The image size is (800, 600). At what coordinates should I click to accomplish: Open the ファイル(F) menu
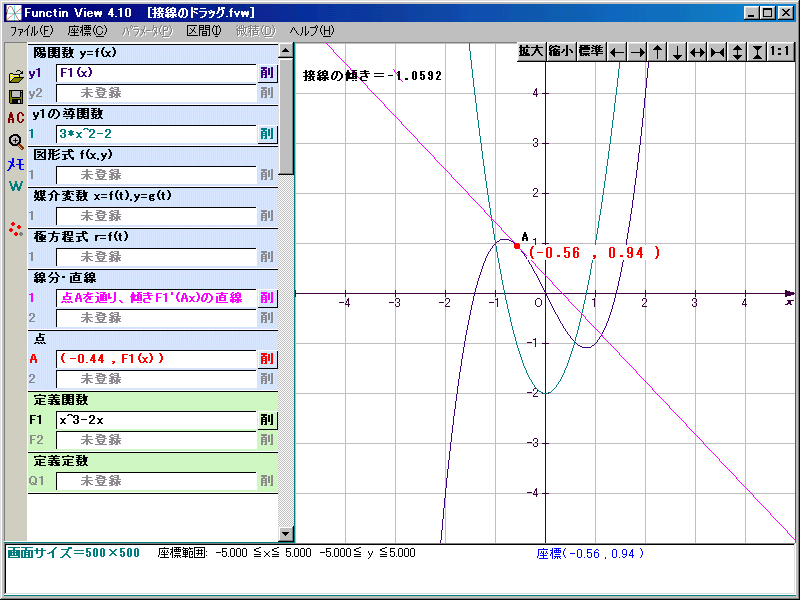click(x=31, y=31)
